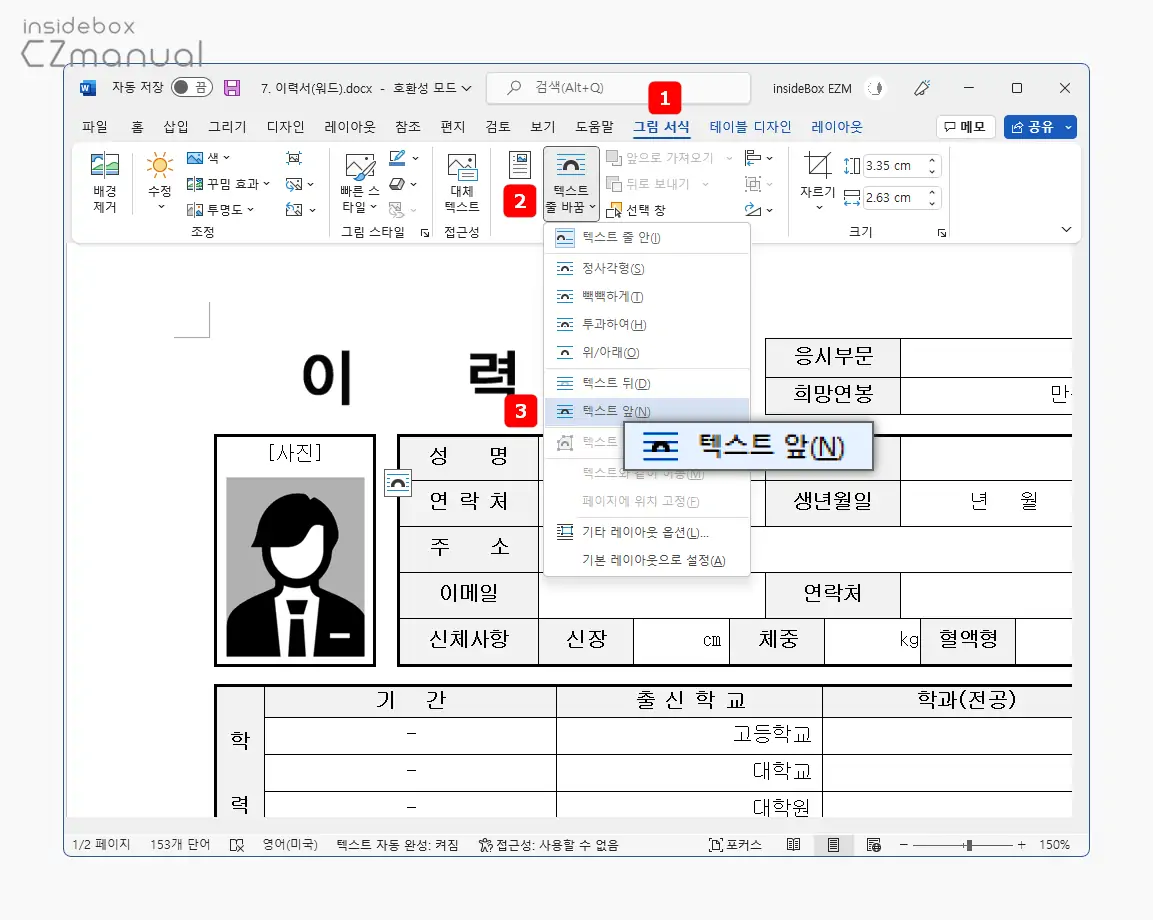Open More Layout Options (기타 레이아웃 옵션)

[647, 532]
